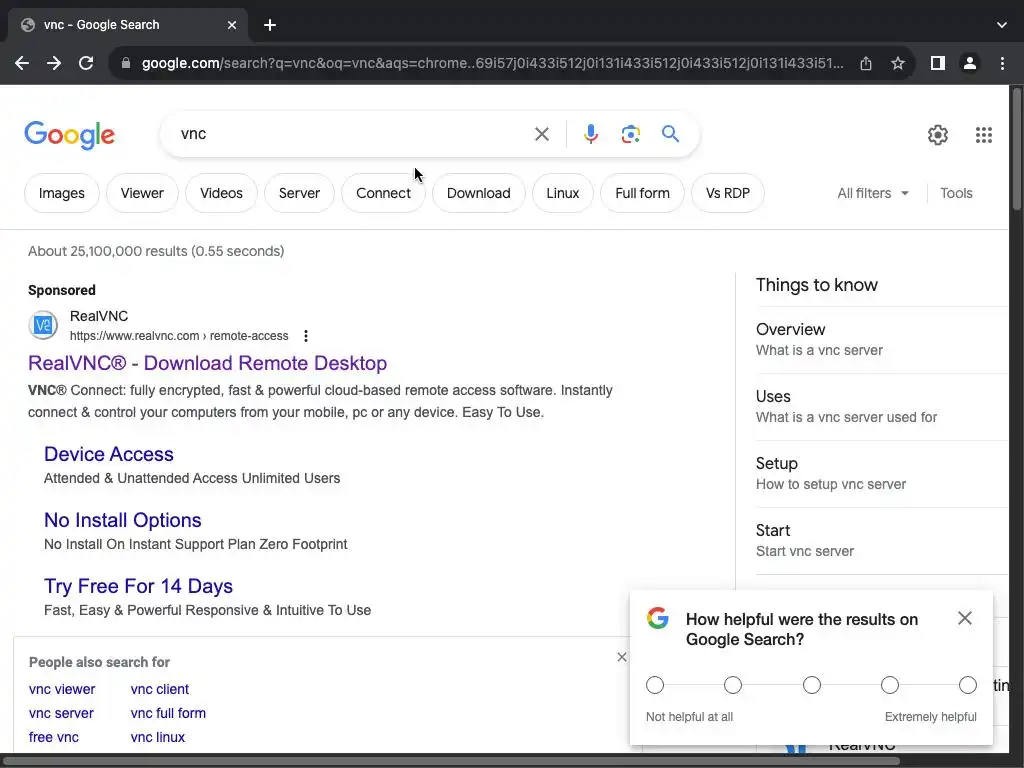This screenshot has width=1024, height=768.
Task: View site information via lock icon
Action: 126,63
